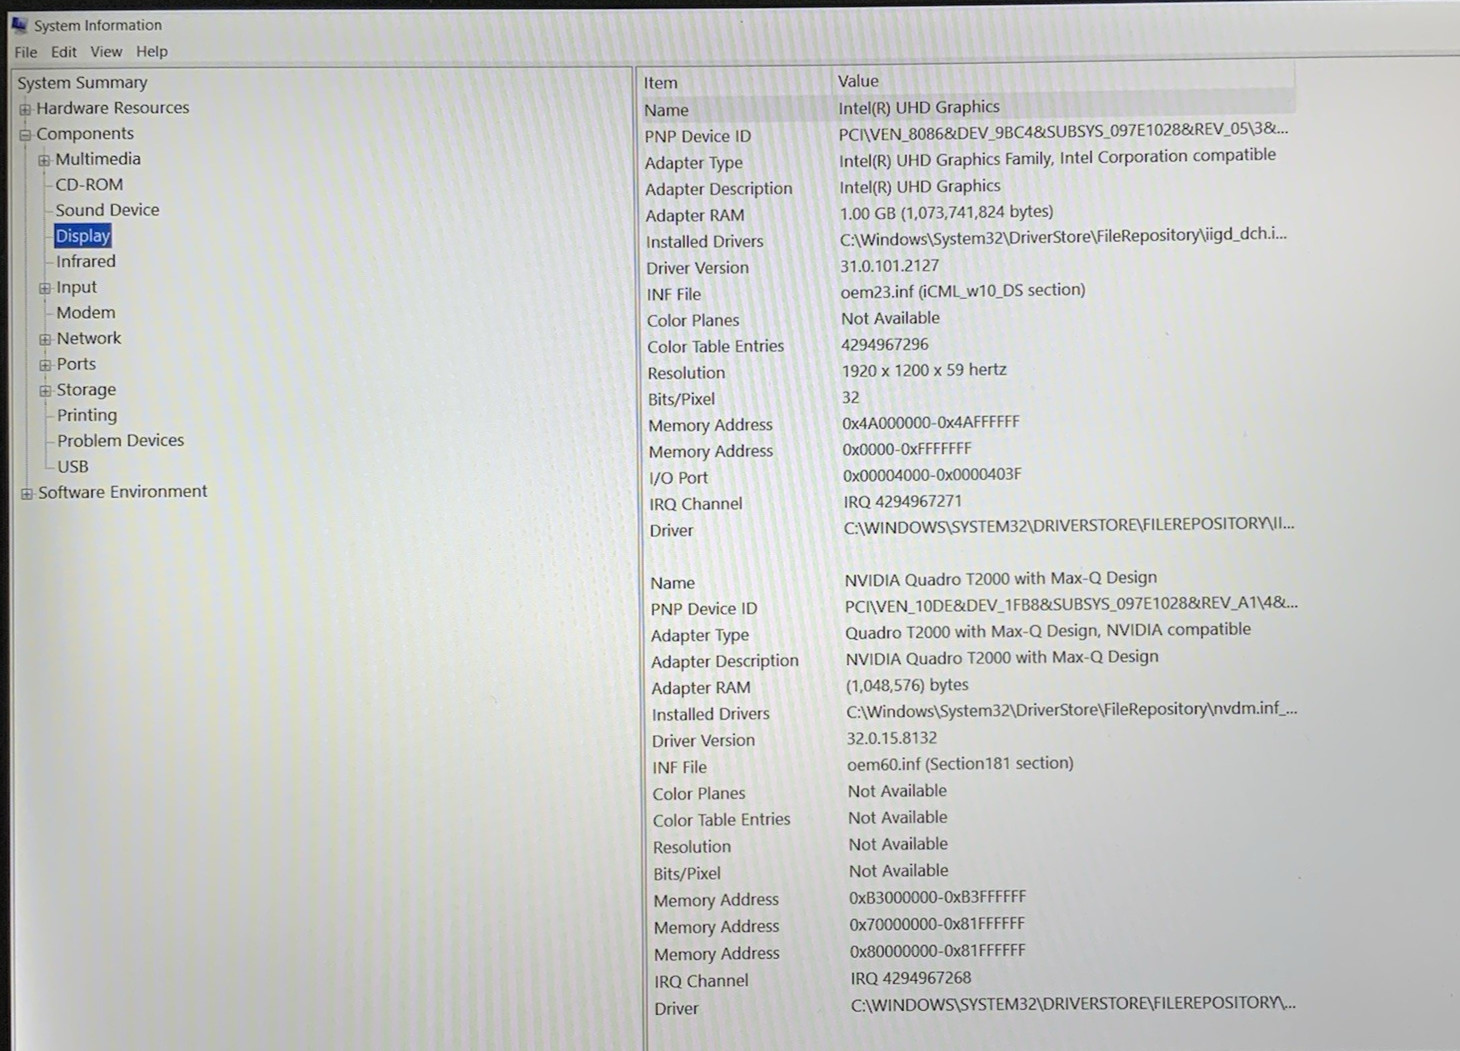Click Adapter Type Quadro T2000 value
Image resolution: width=1460 pixels, height=1051 pixels.
coord(1048,631)
